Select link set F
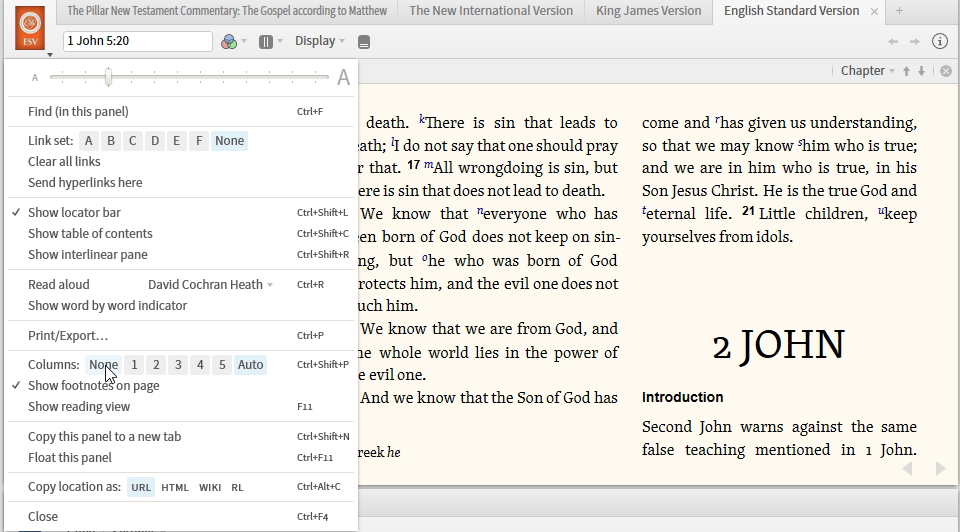This screenshot has width=960, height=532. [x=199, y=141]
